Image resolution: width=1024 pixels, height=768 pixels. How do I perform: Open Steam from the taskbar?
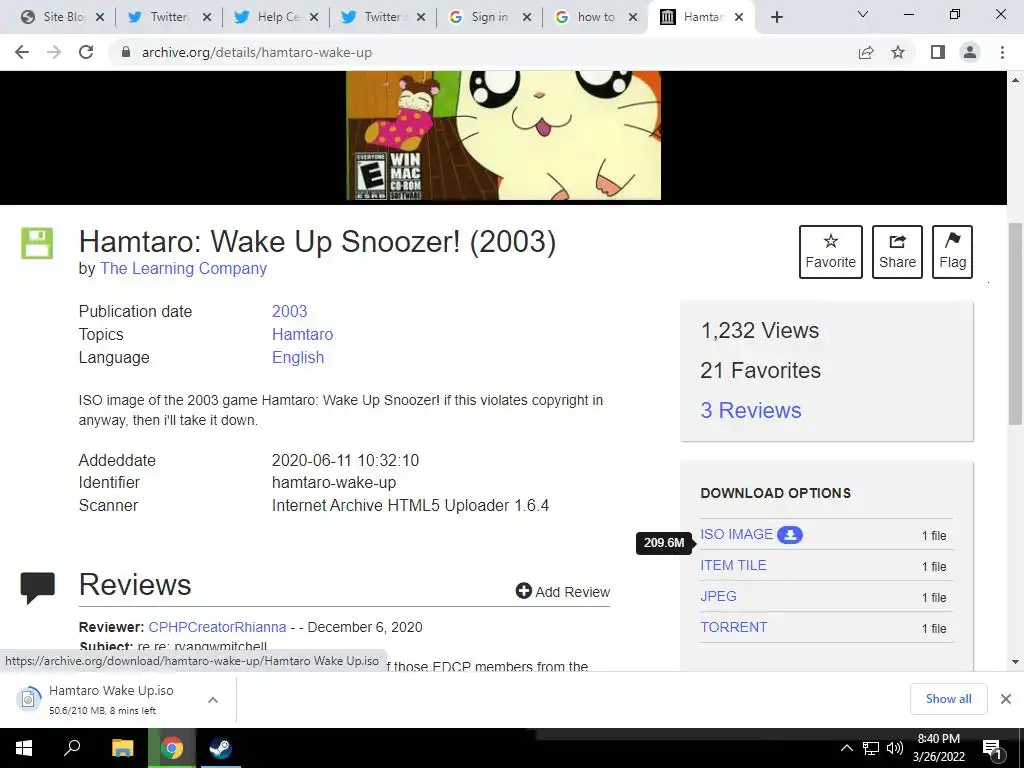[x=220, y=748]
